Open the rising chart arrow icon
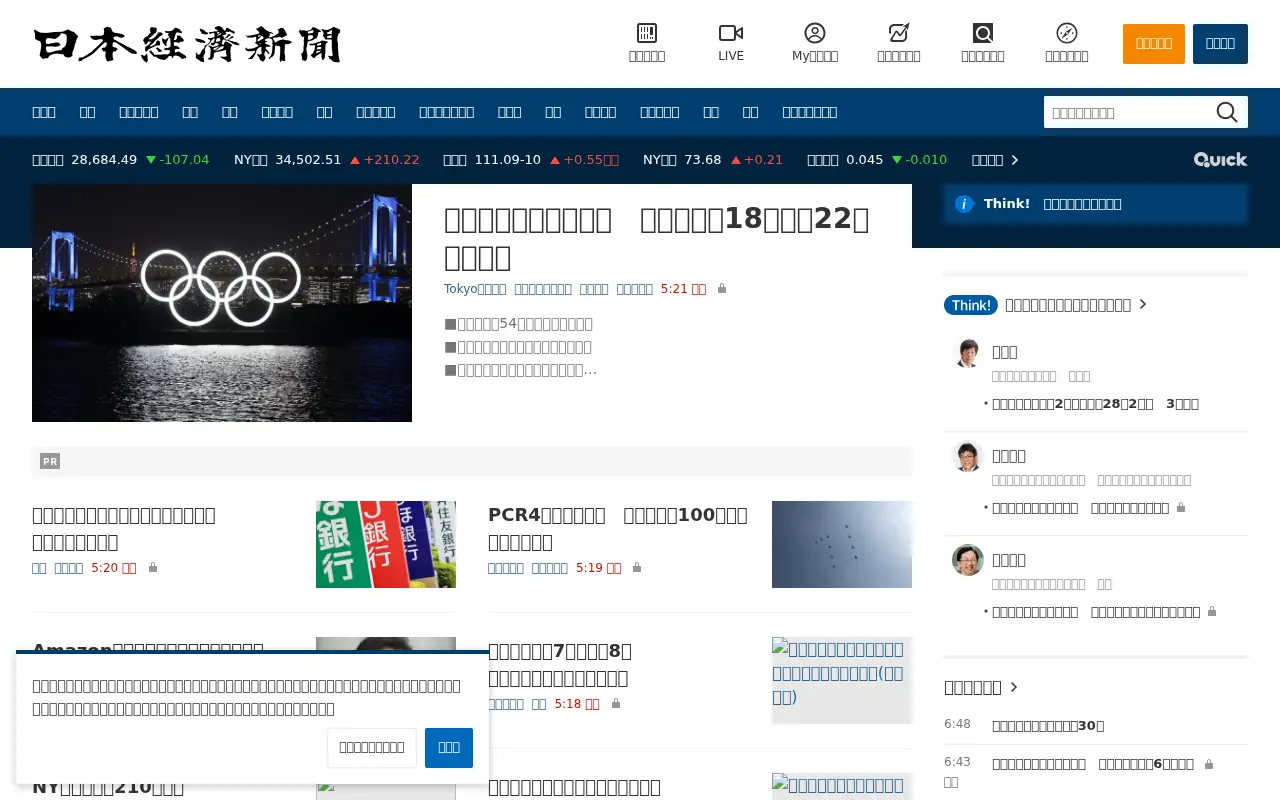The height and width of the screenshot is (800, 1280). (899, 33)
